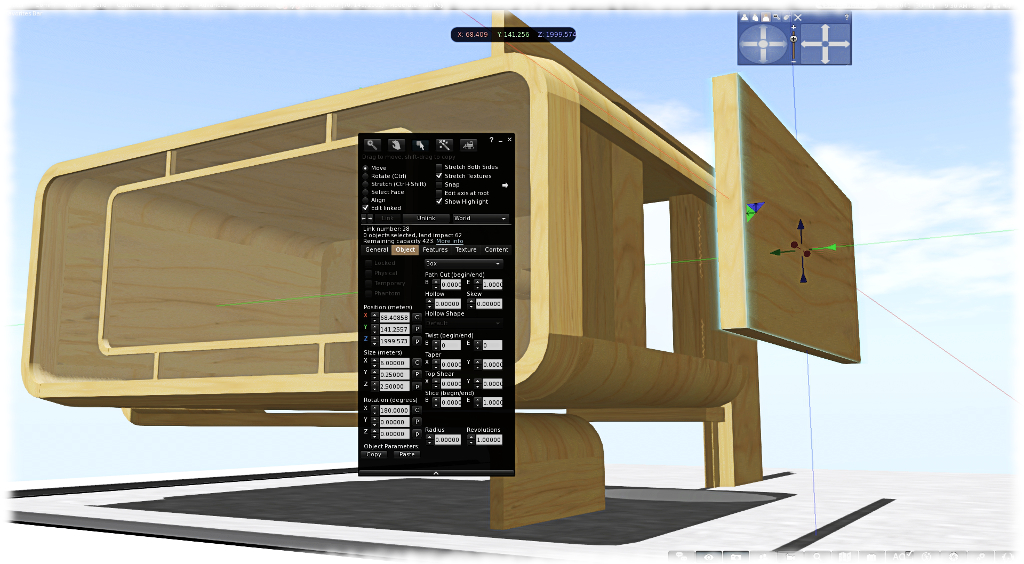Screen dimensions: 1024x564
Task: Toggle the Show Highlight checkbox
Action: point(439,201)
